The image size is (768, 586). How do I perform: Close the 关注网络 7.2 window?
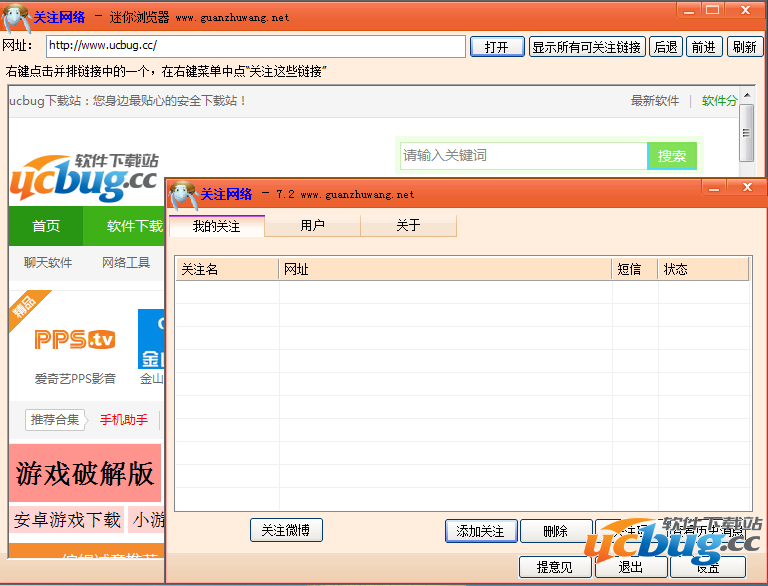(x=747, y=187)
